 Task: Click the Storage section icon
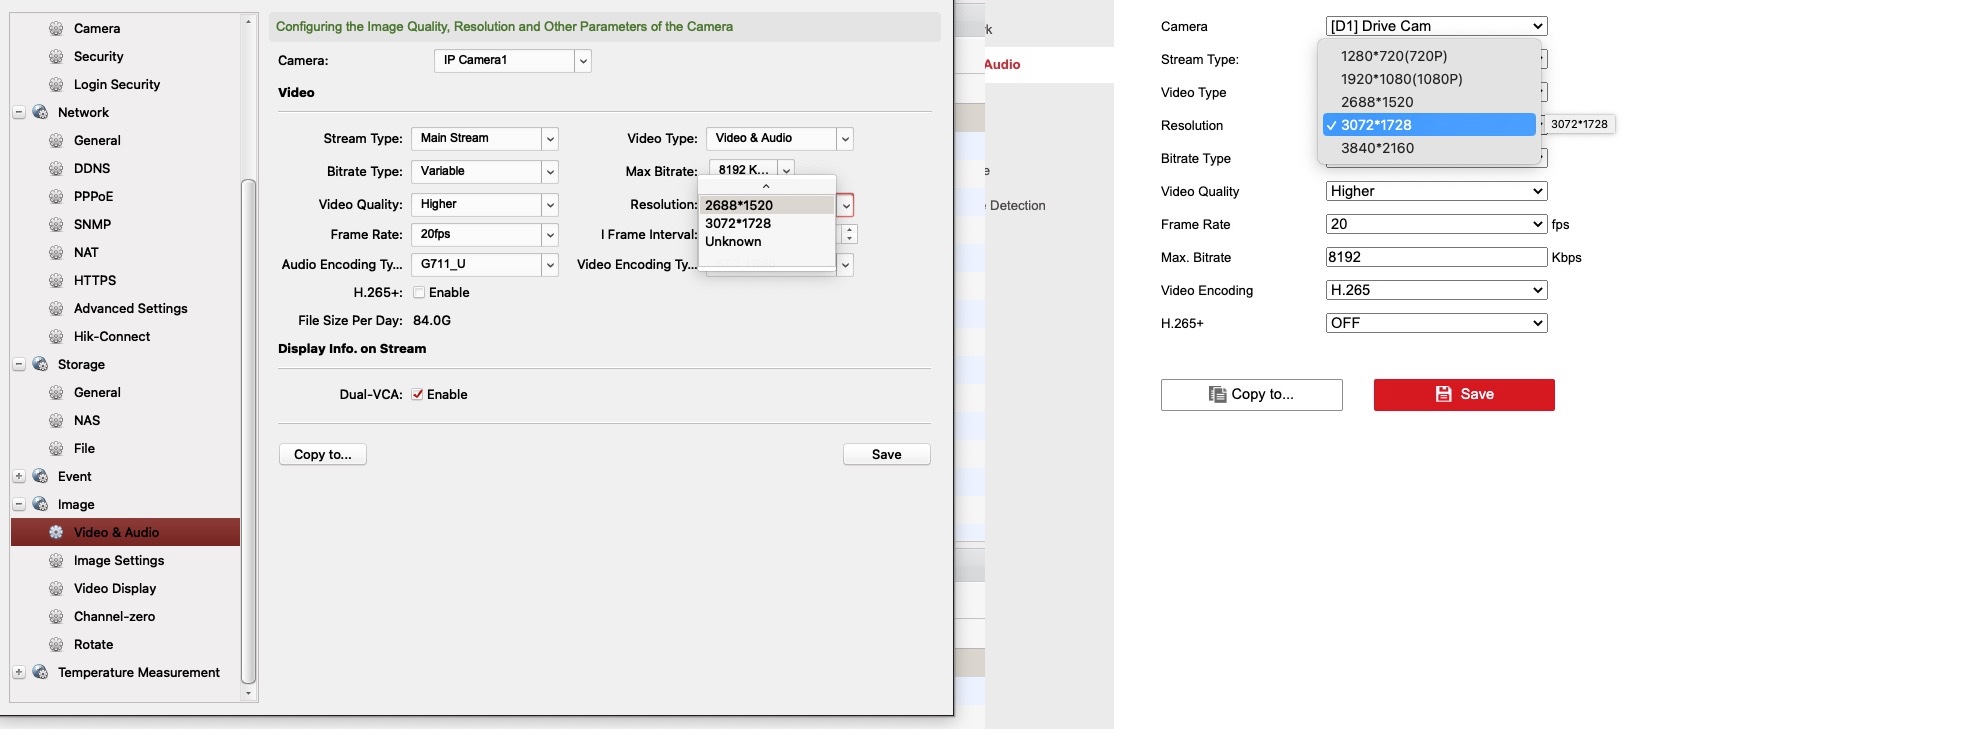tap(40, 365)
